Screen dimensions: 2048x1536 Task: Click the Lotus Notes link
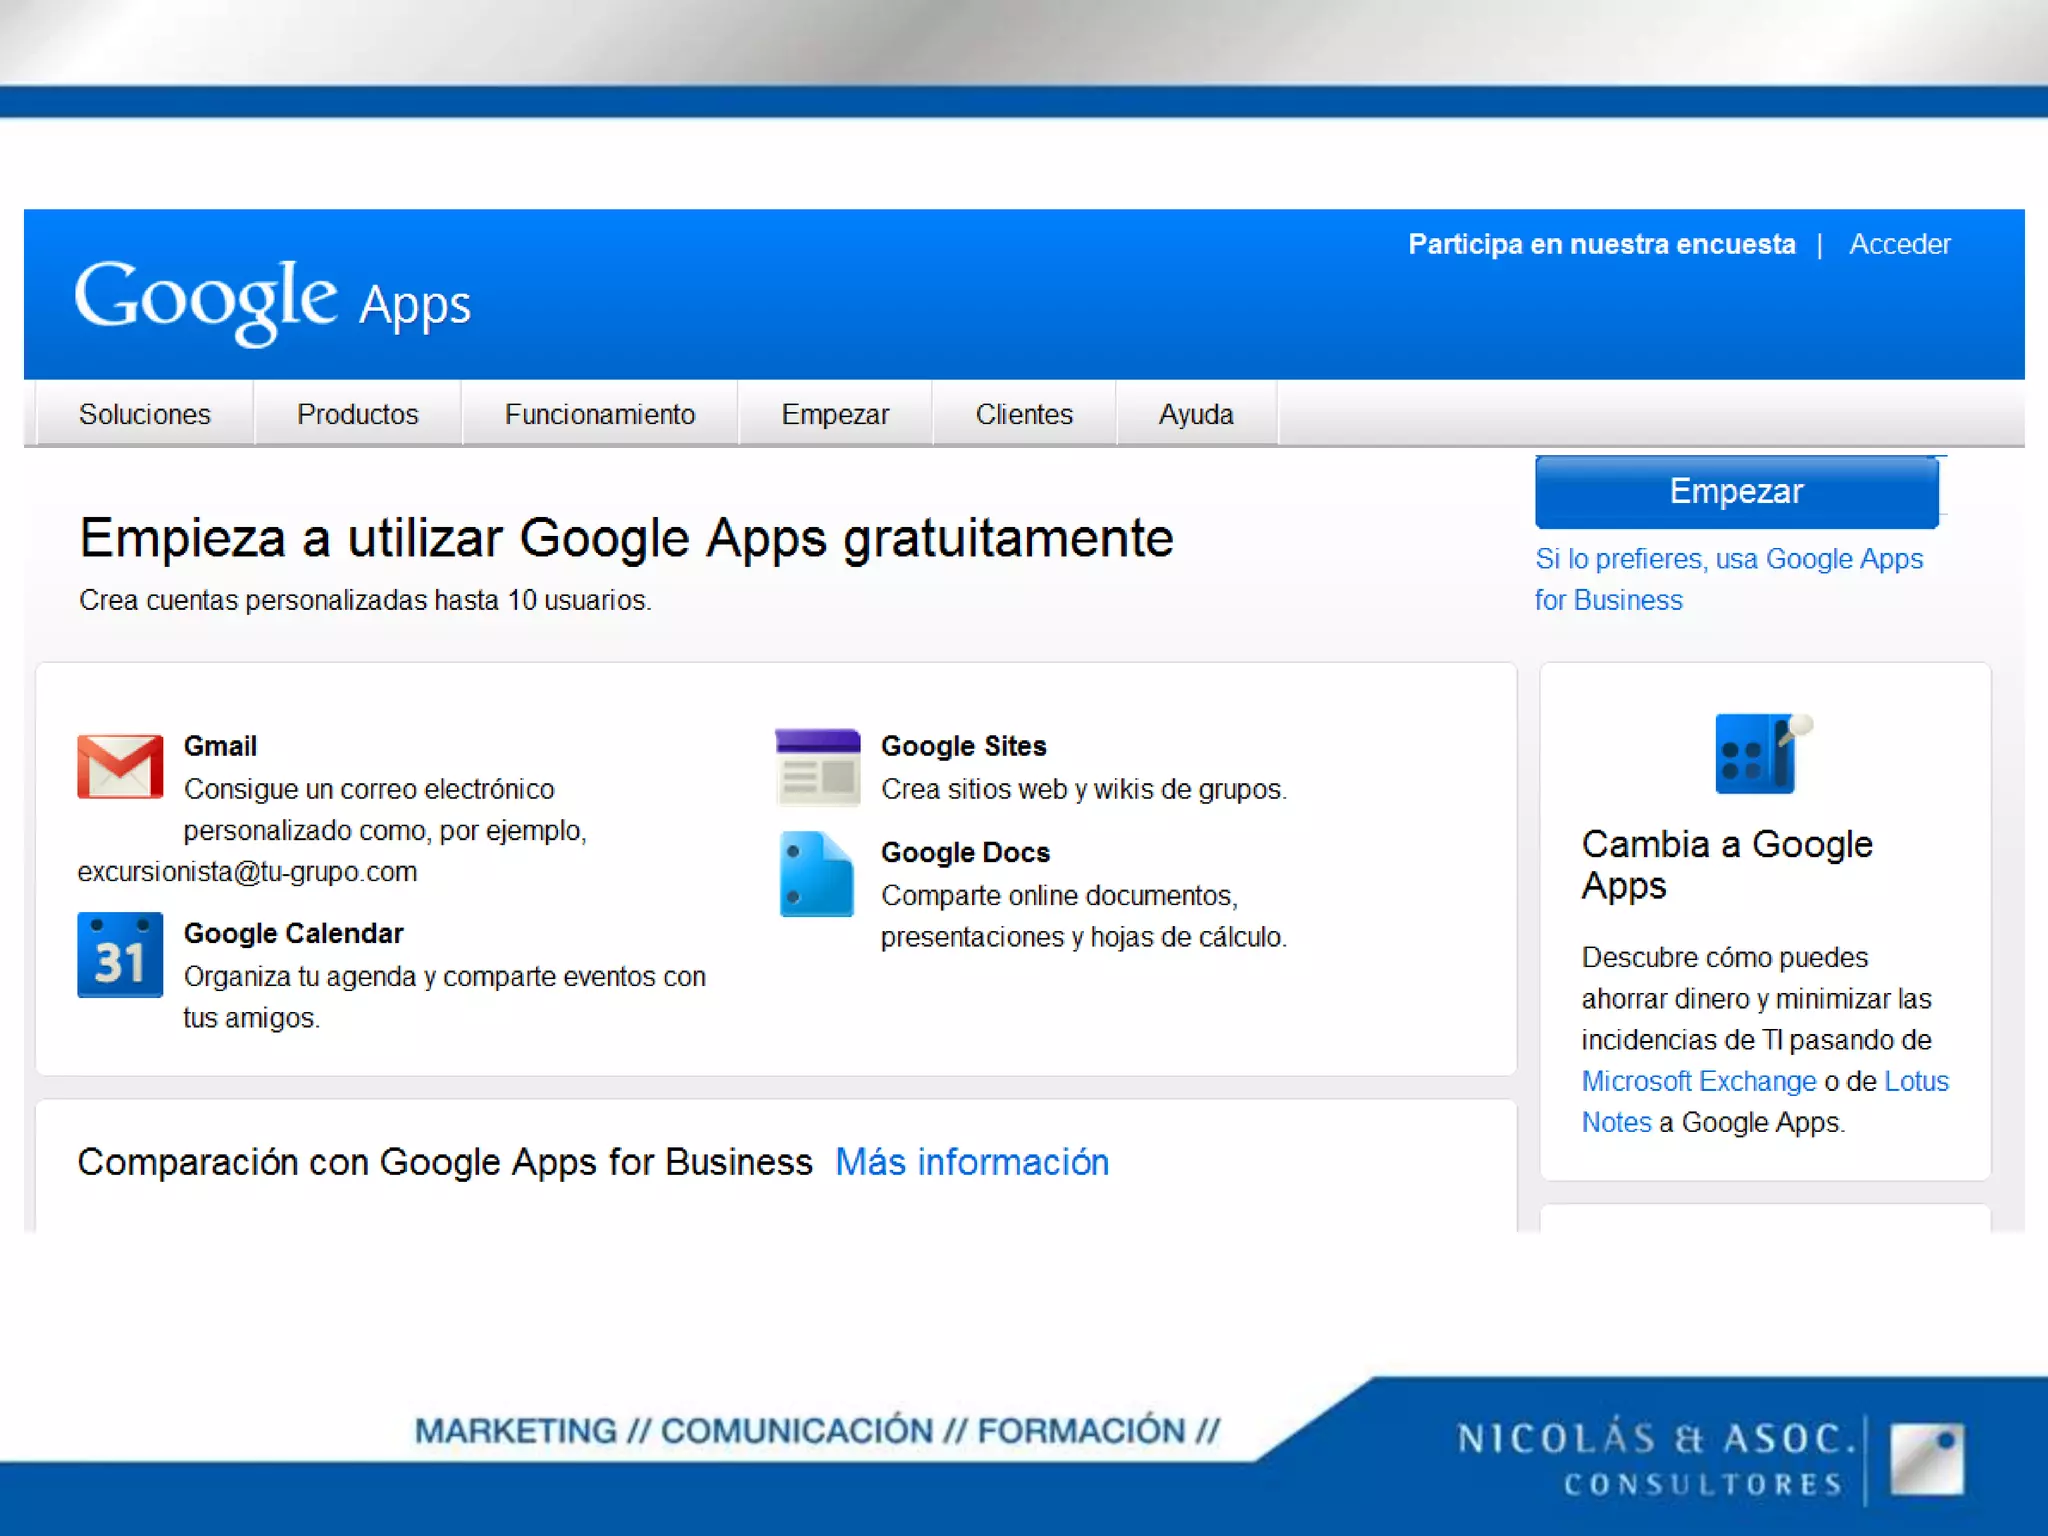[x=1915, y=1081]
